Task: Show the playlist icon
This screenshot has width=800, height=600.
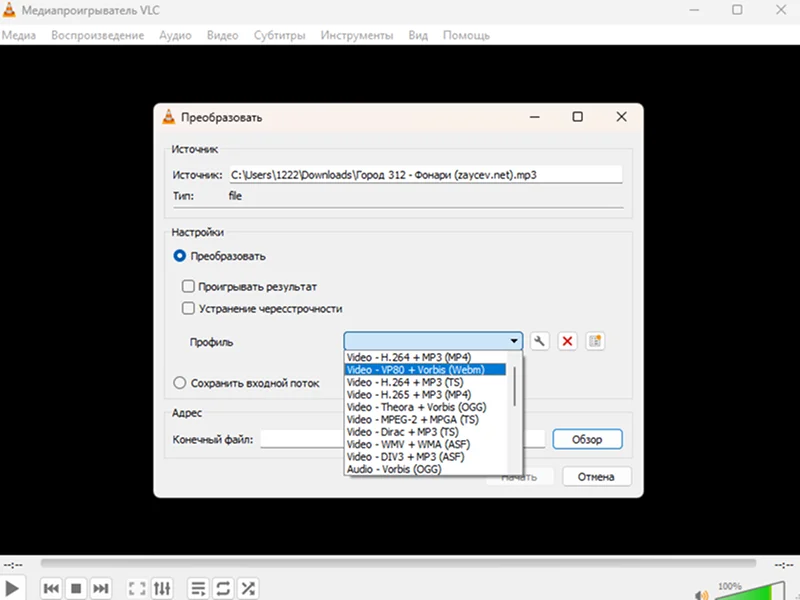Action: [x=198, y=588]
